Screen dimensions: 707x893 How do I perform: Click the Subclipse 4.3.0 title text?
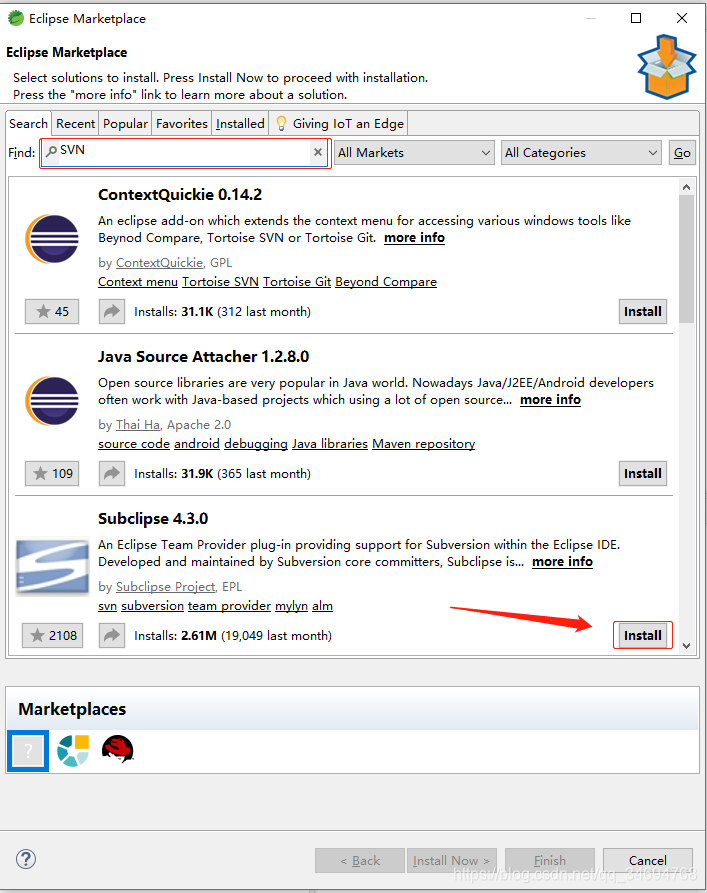pyautogui.click(x=153, y=519)
